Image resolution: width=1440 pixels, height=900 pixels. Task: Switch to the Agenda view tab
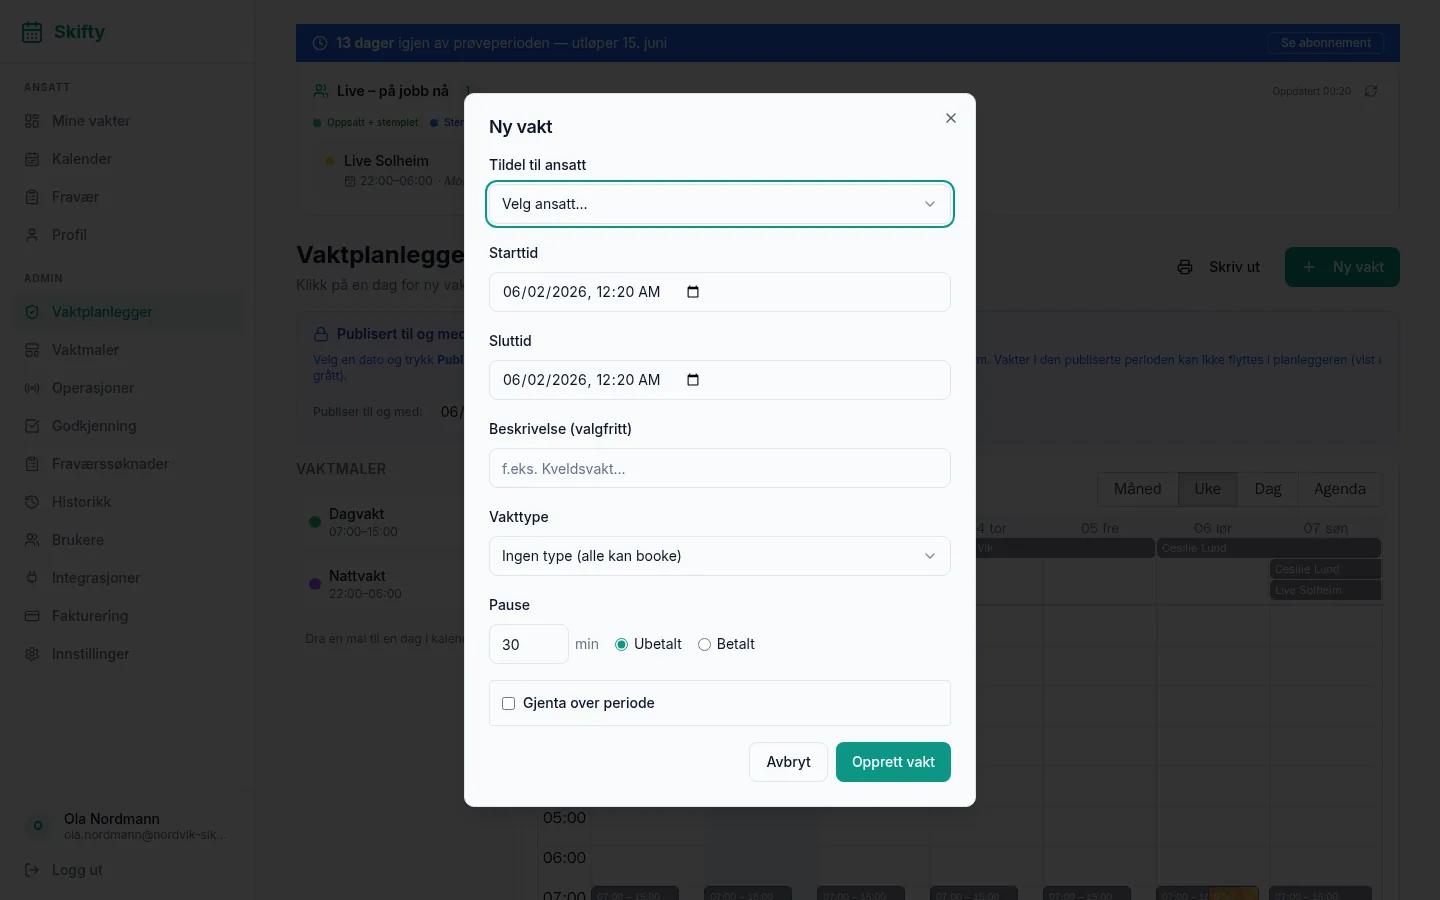(1340, 489)
